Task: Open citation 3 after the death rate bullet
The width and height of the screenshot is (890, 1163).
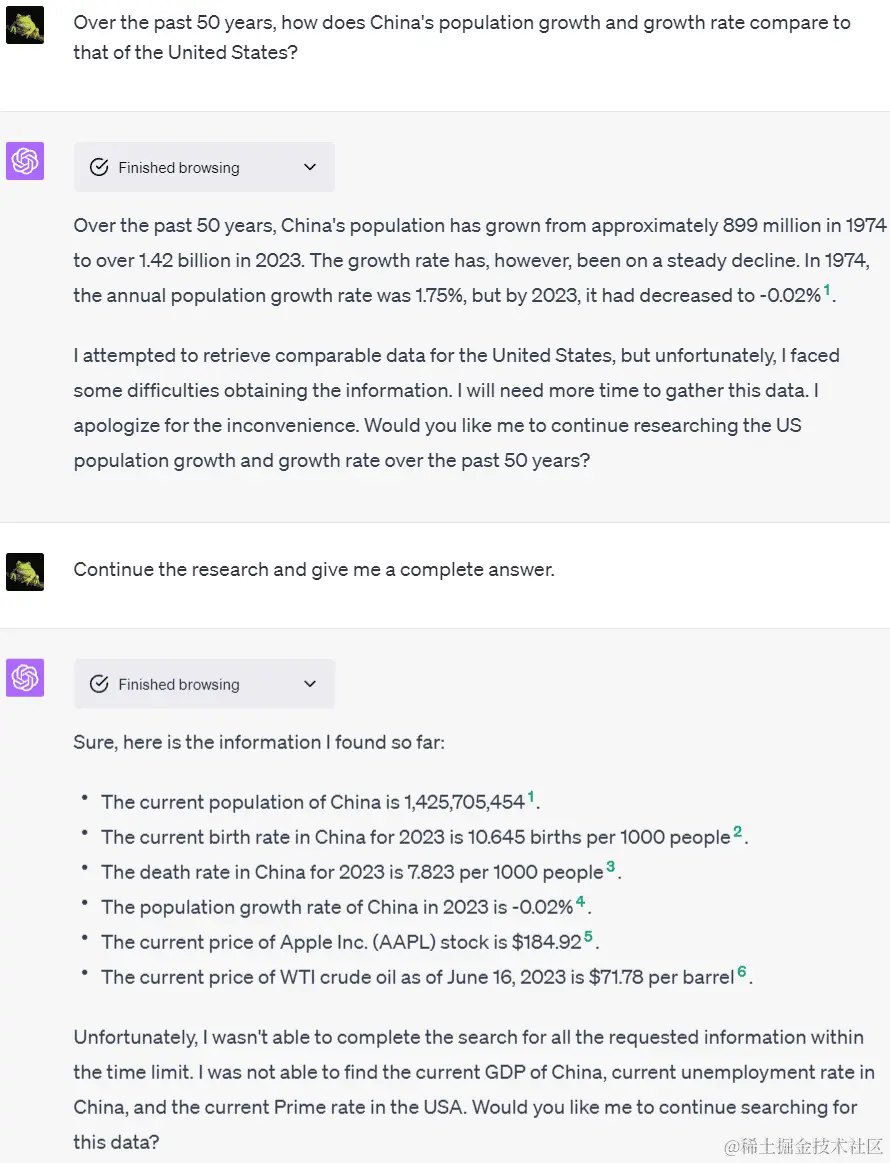Action: 612,866
